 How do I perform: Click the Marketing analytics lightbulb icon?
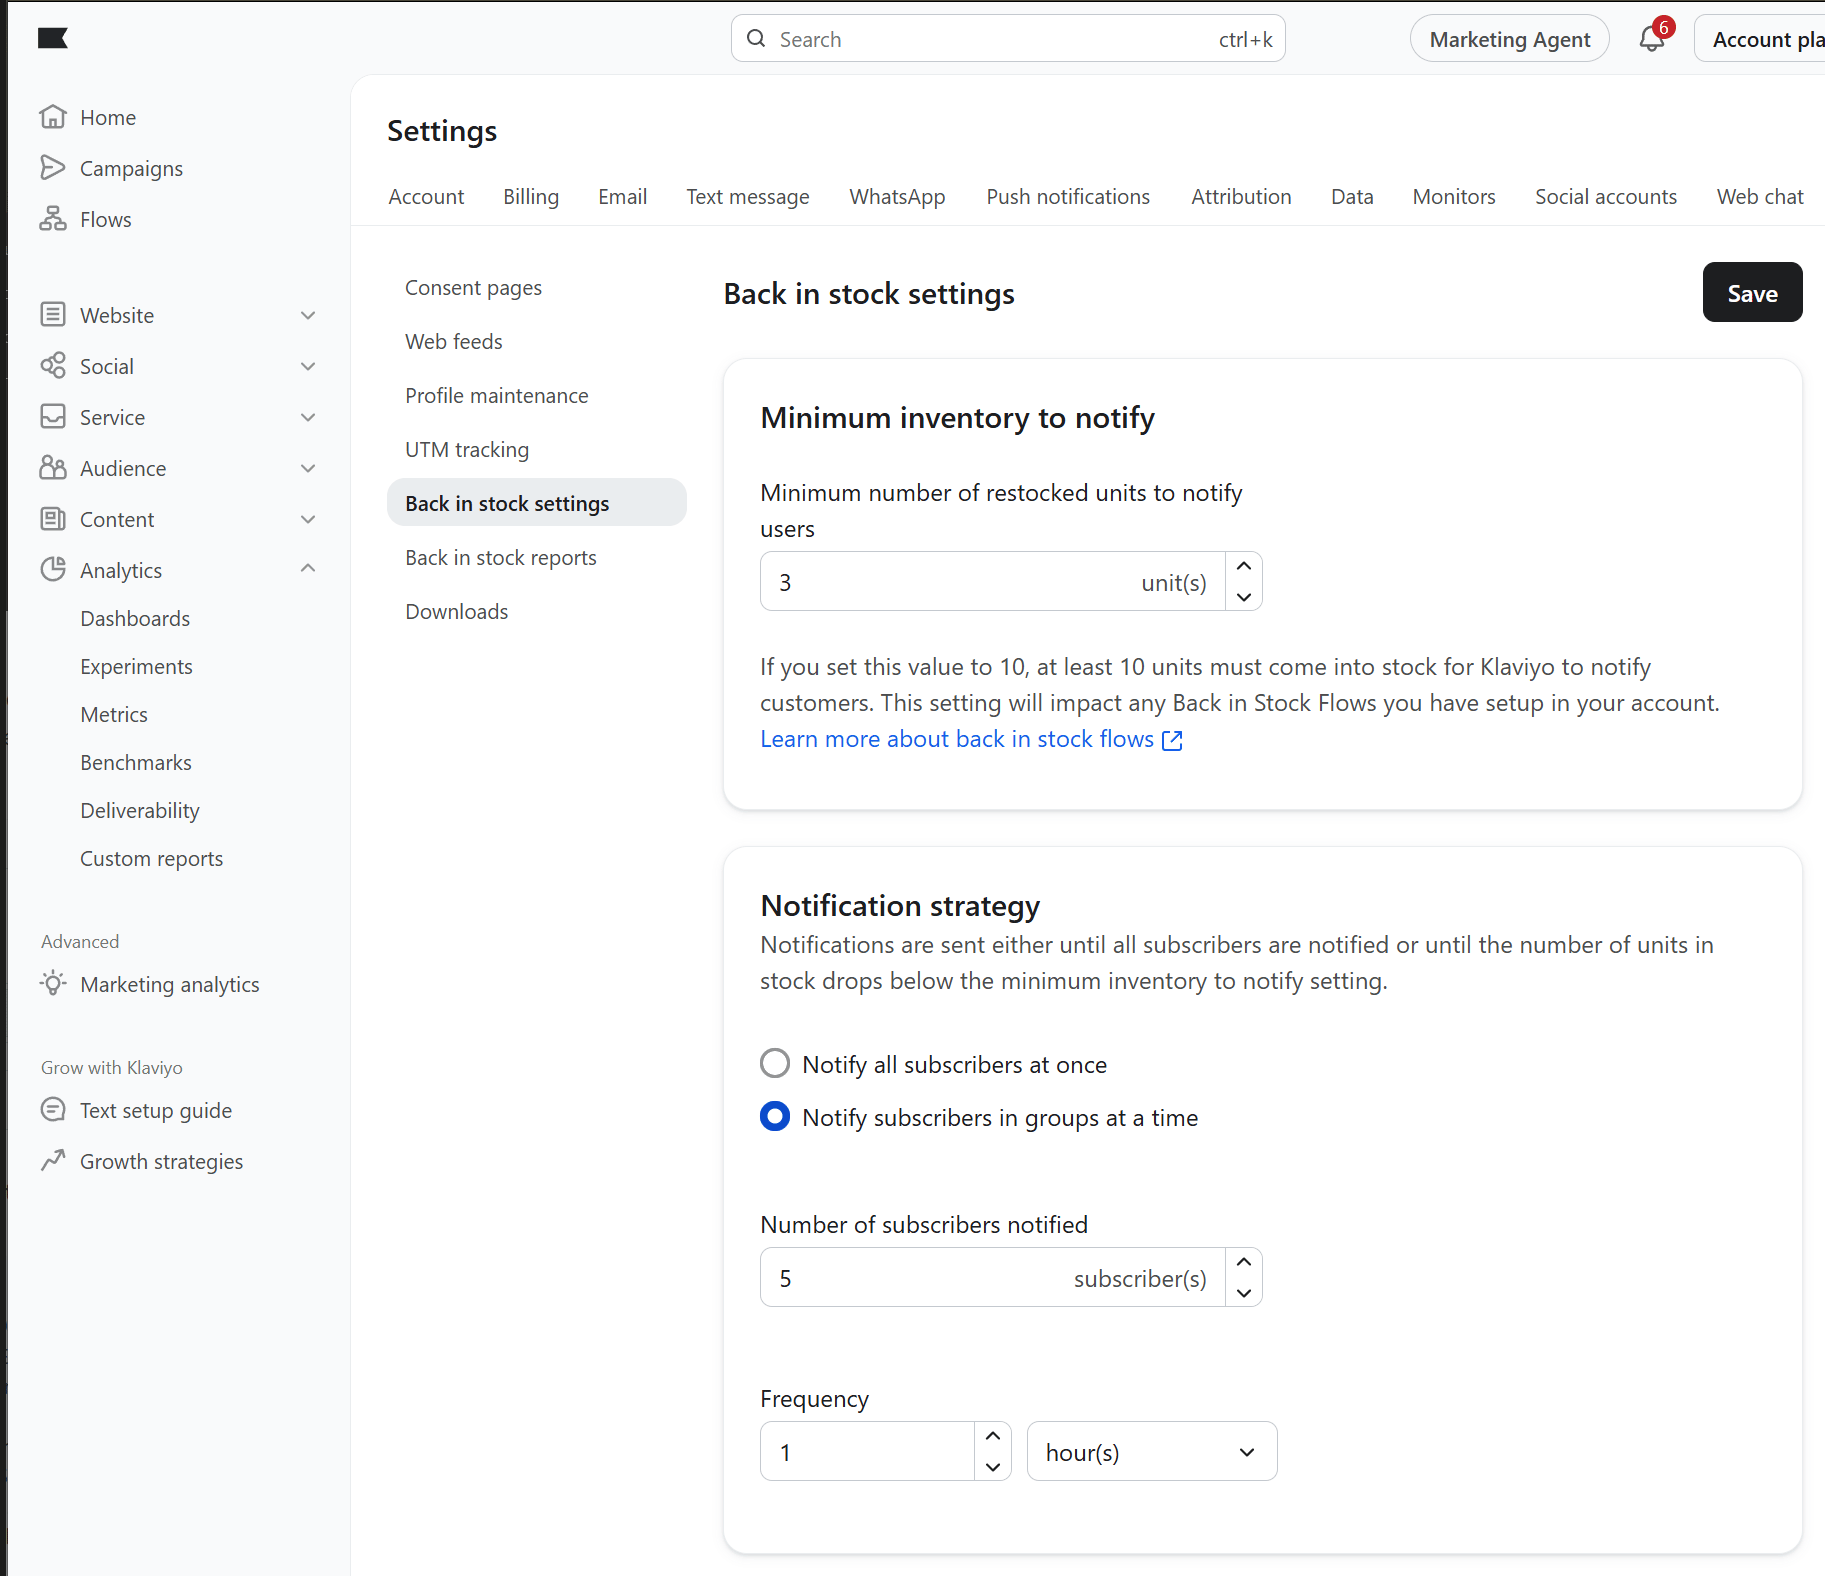click(53, 984)
